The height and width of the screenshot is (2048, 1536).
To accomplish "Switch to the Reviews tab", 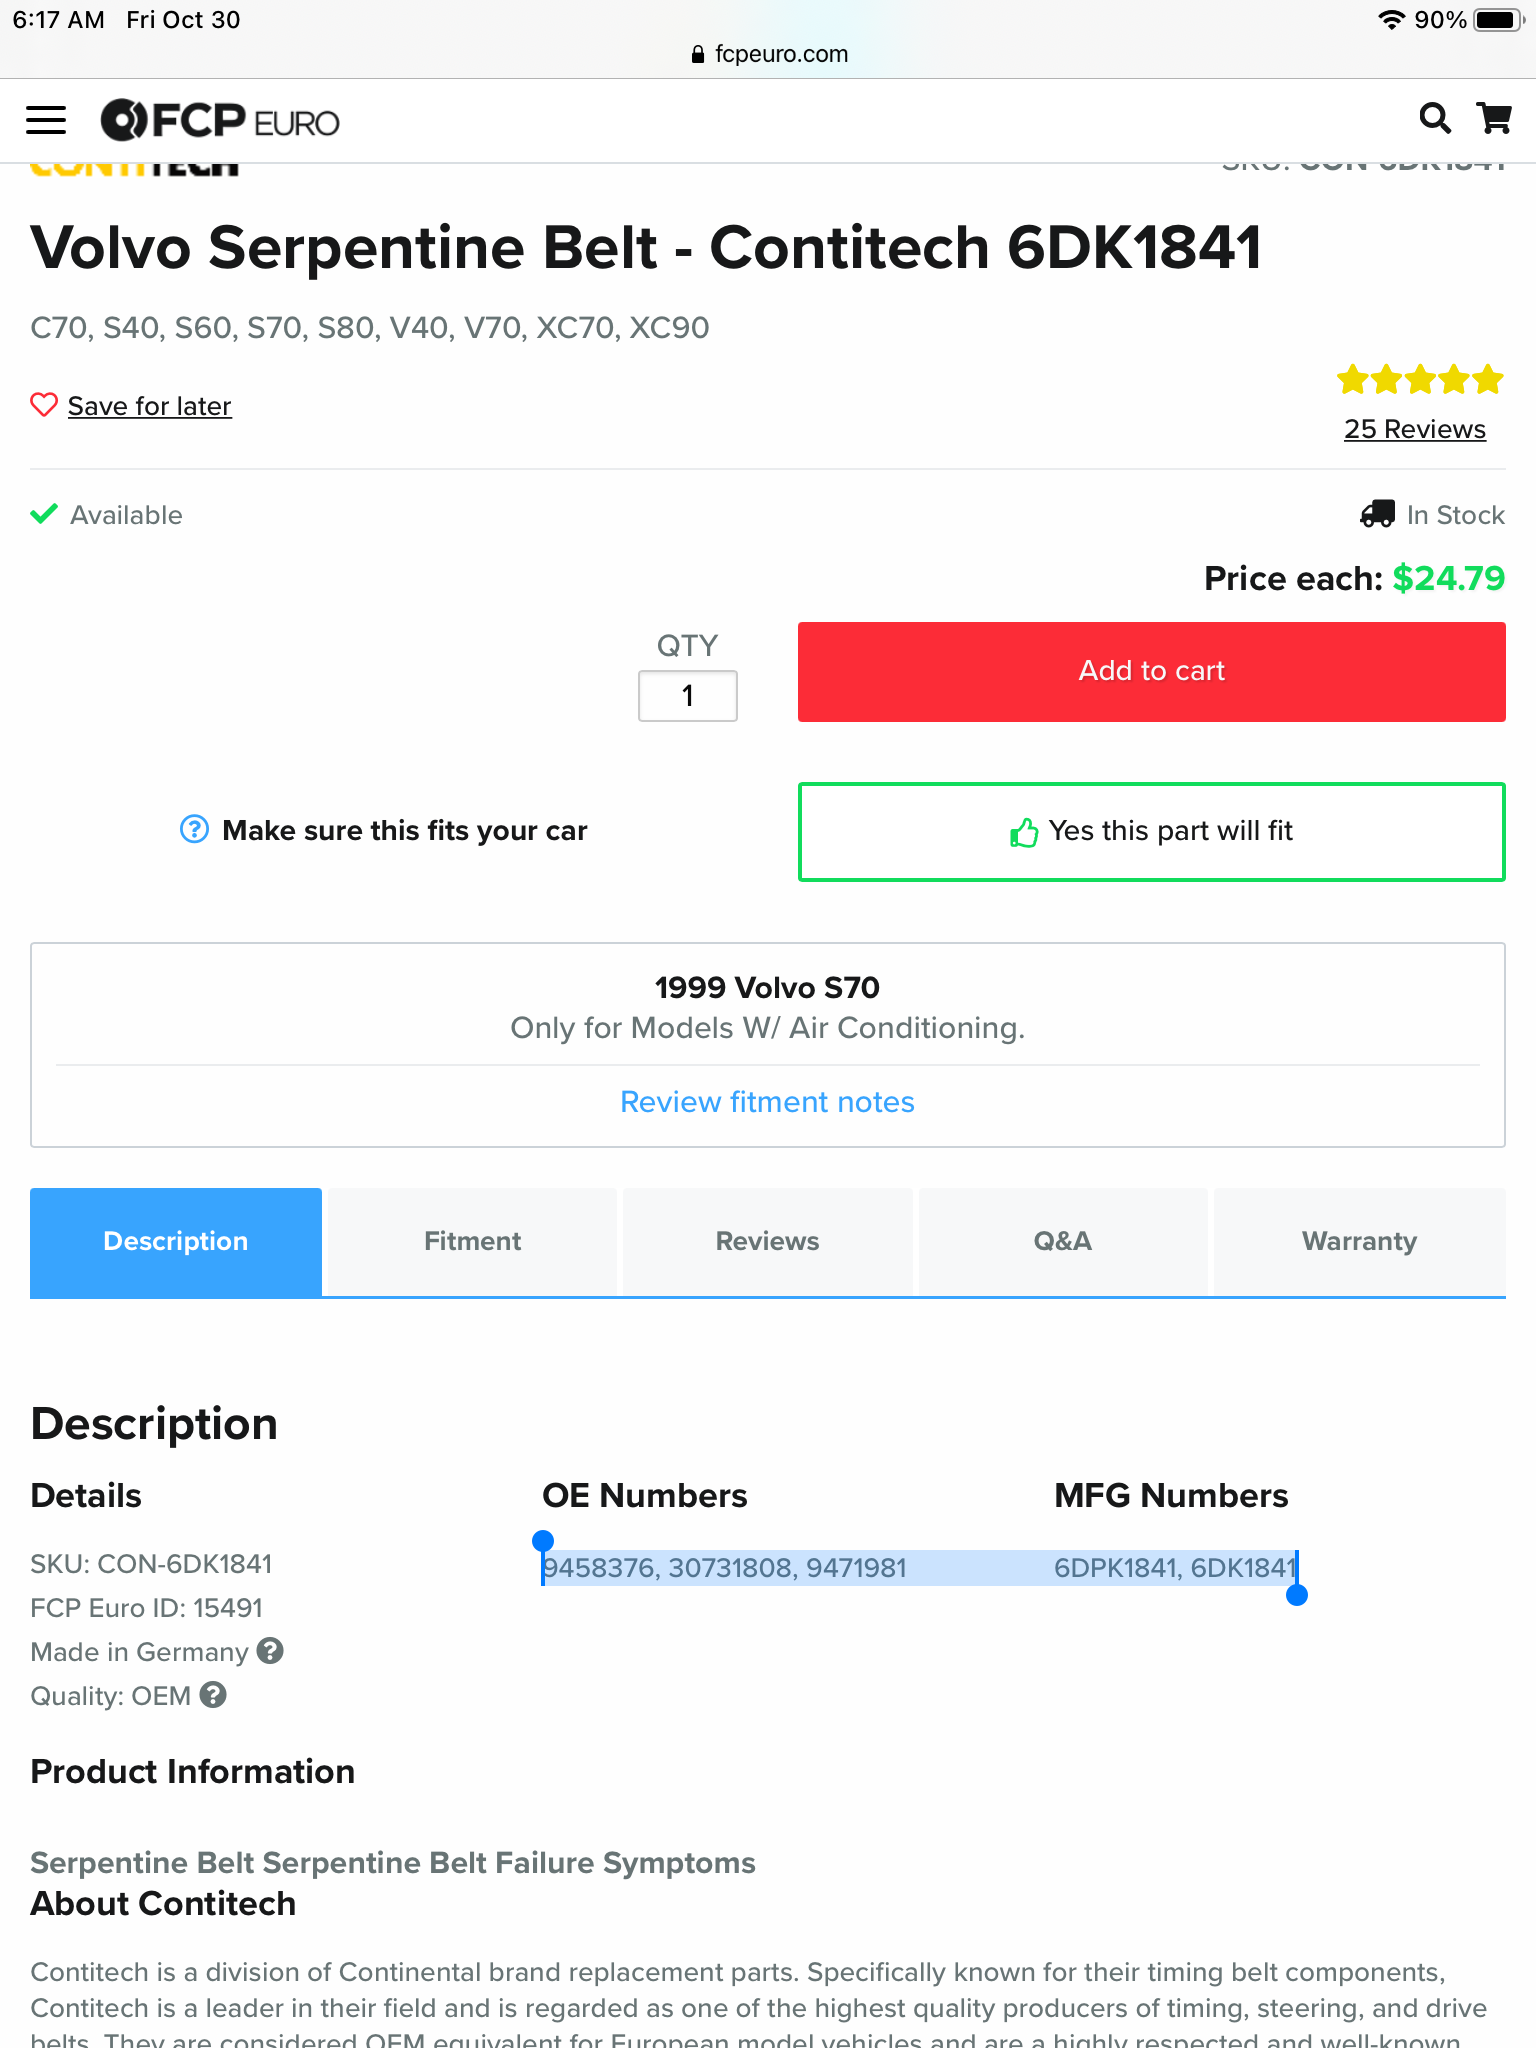I will 767,1241.
